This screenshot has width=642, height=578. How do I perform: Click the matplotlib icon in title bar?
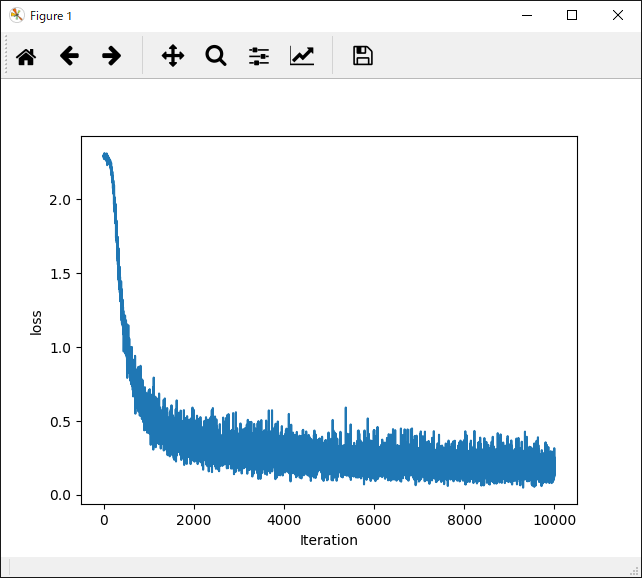[x=16, y=15]
